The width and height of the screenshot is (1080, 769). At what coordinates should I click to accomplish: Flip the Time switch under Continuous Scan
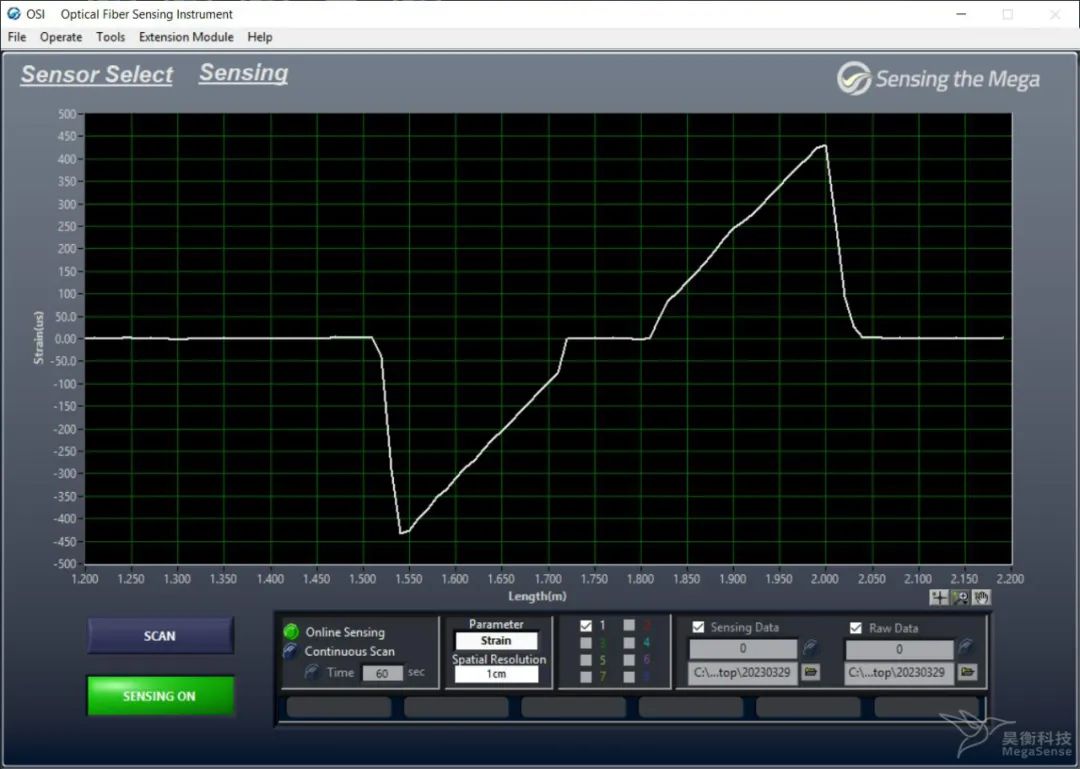coord(312,672)
